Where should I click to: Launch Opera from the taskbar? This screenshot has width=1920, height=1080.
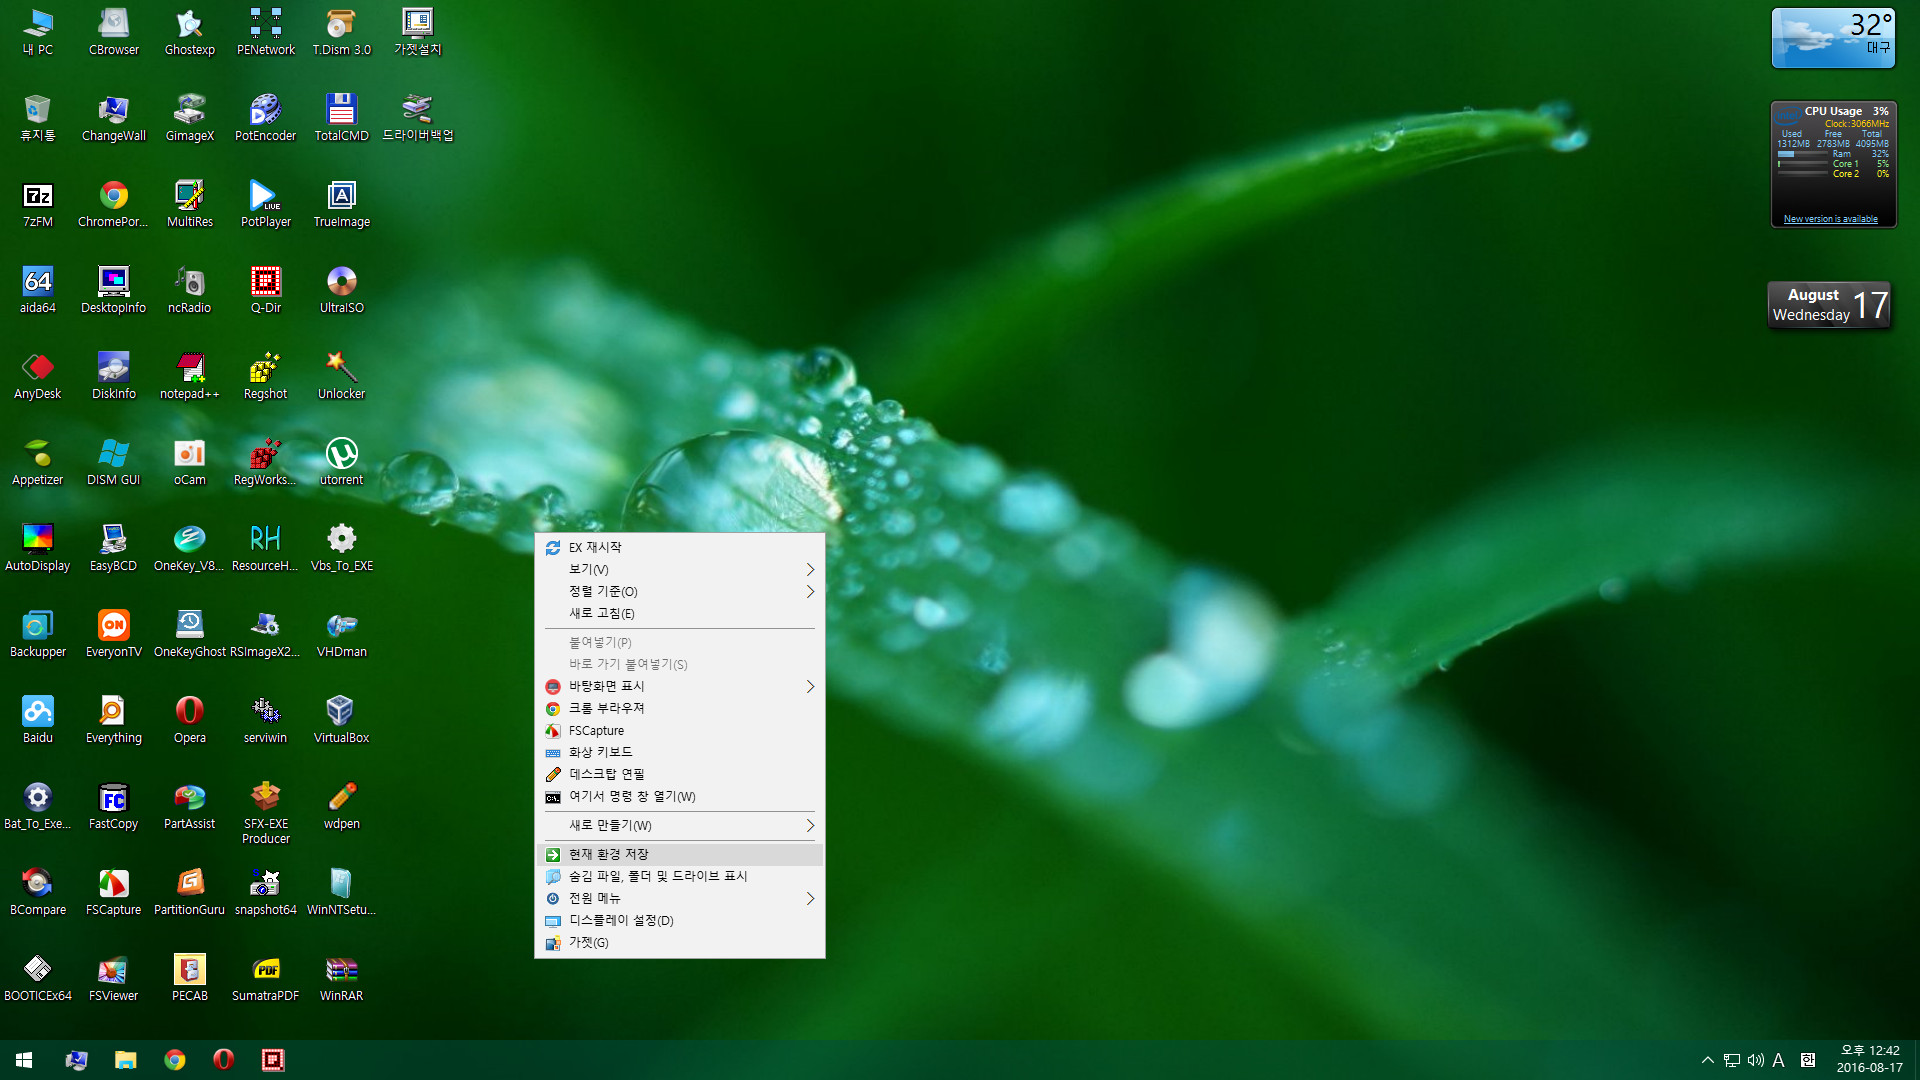click(x=224, y=1060)
